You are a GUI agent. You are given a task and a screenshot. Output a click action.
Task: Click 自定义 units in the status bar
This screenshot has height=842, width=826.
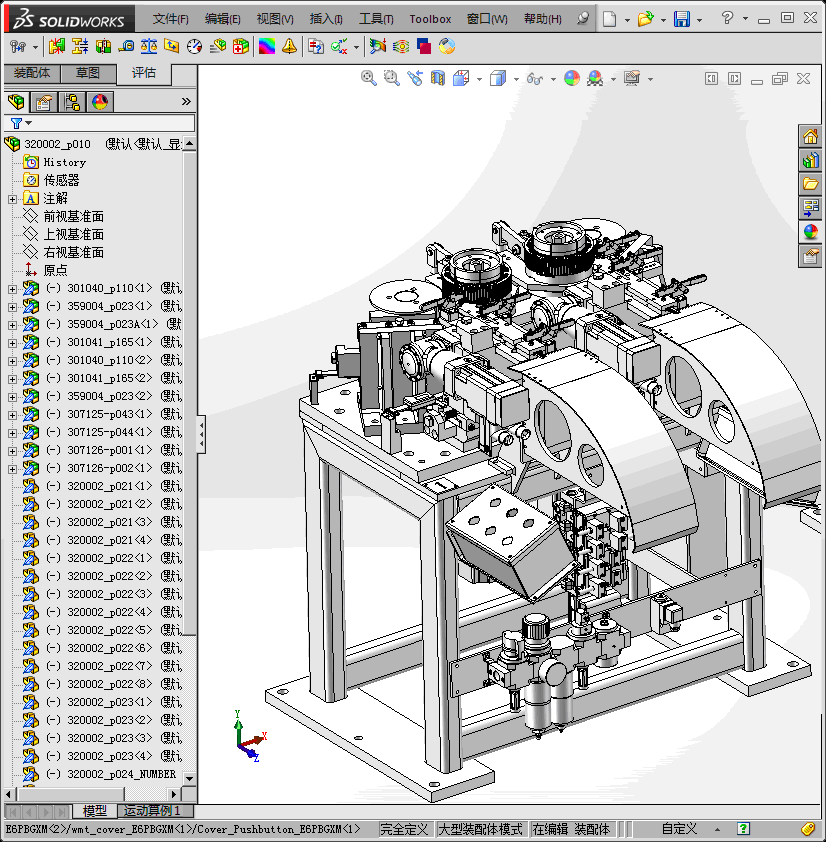point(679,829)
